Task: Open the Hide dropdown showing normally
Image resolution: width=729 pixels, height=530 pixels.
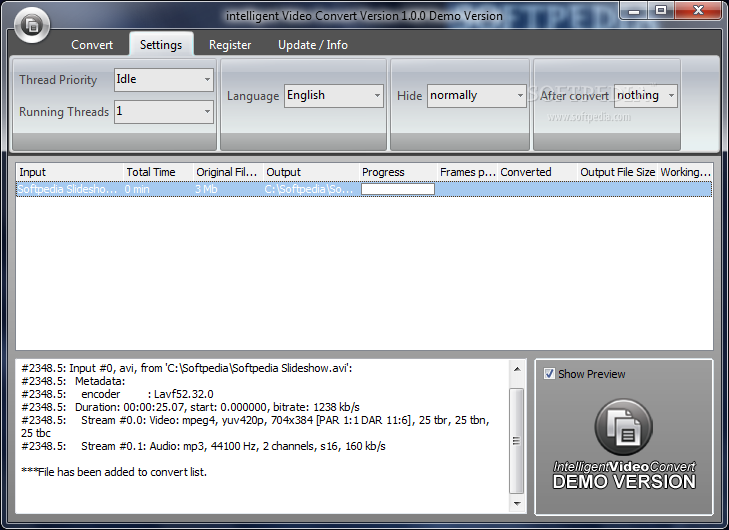Action: (476, 96)
